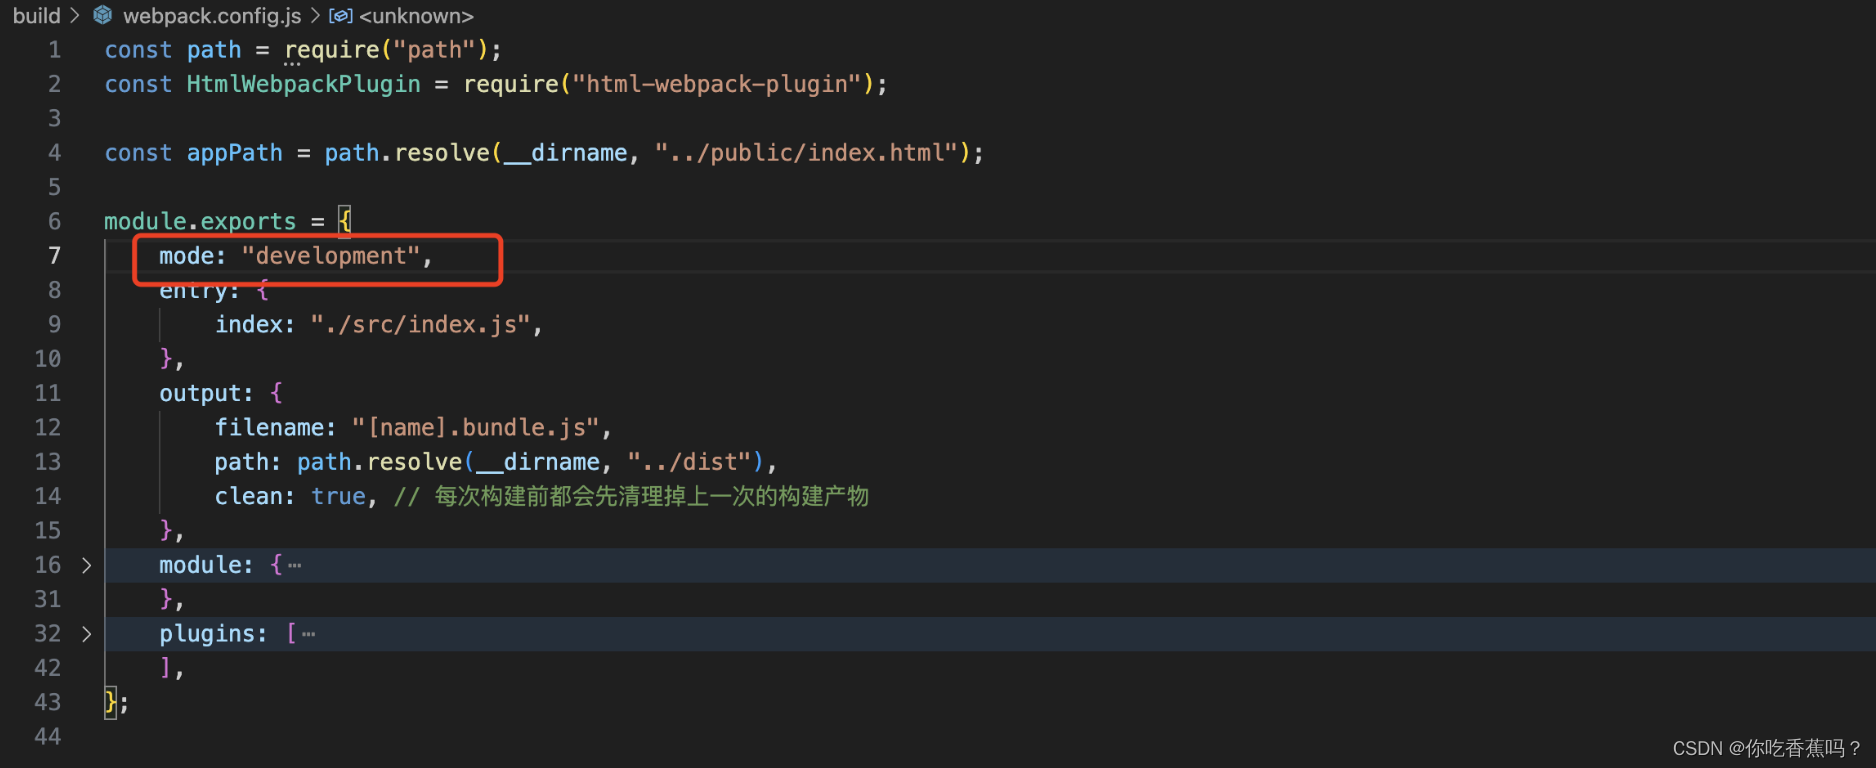This screenshot has width=1876, height=768.
Task: Click module.exports on line 6
Action: [200, 221]
